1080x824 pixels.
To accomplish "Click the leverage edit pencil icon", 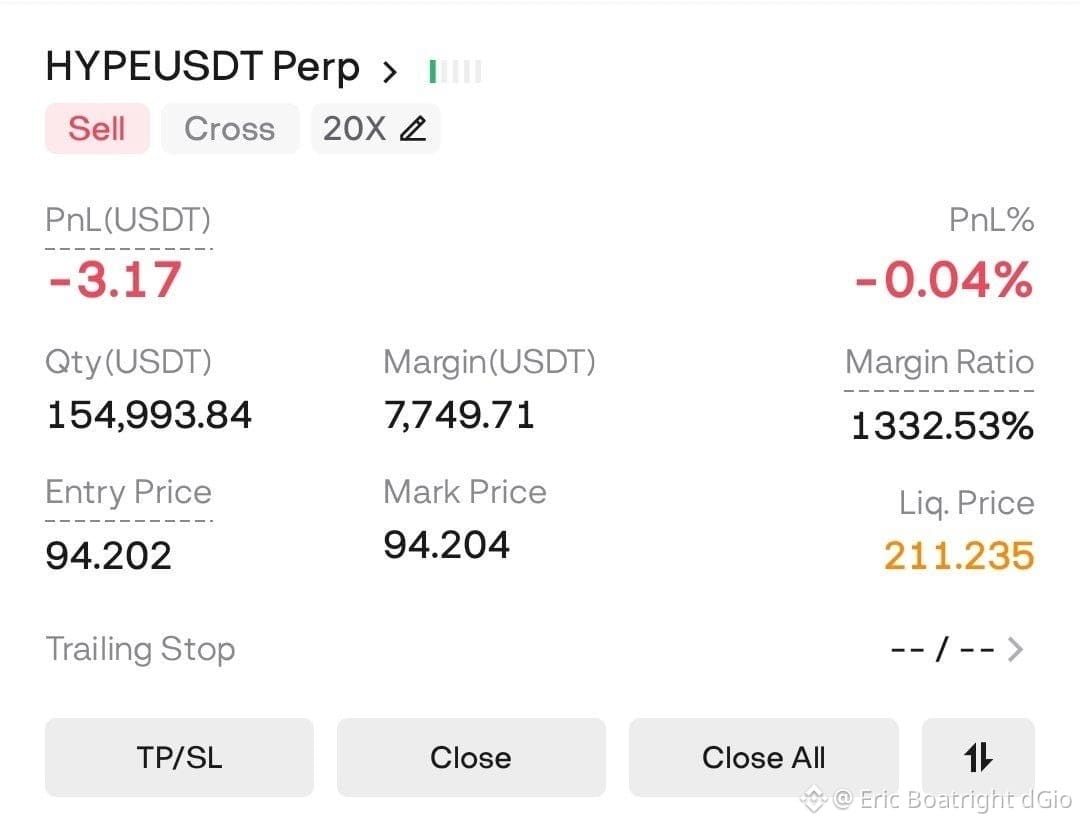I will pos(413,129).
